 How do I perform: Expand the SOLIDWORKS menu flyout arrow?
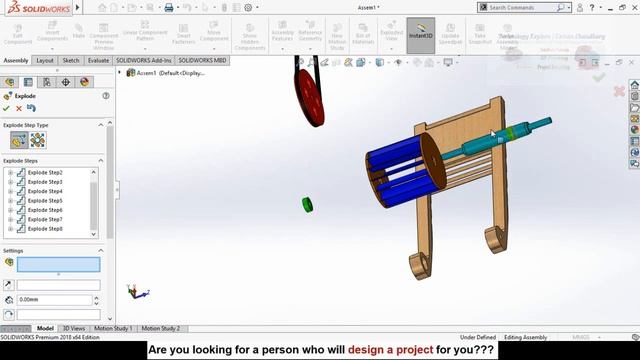pos(77,7)
